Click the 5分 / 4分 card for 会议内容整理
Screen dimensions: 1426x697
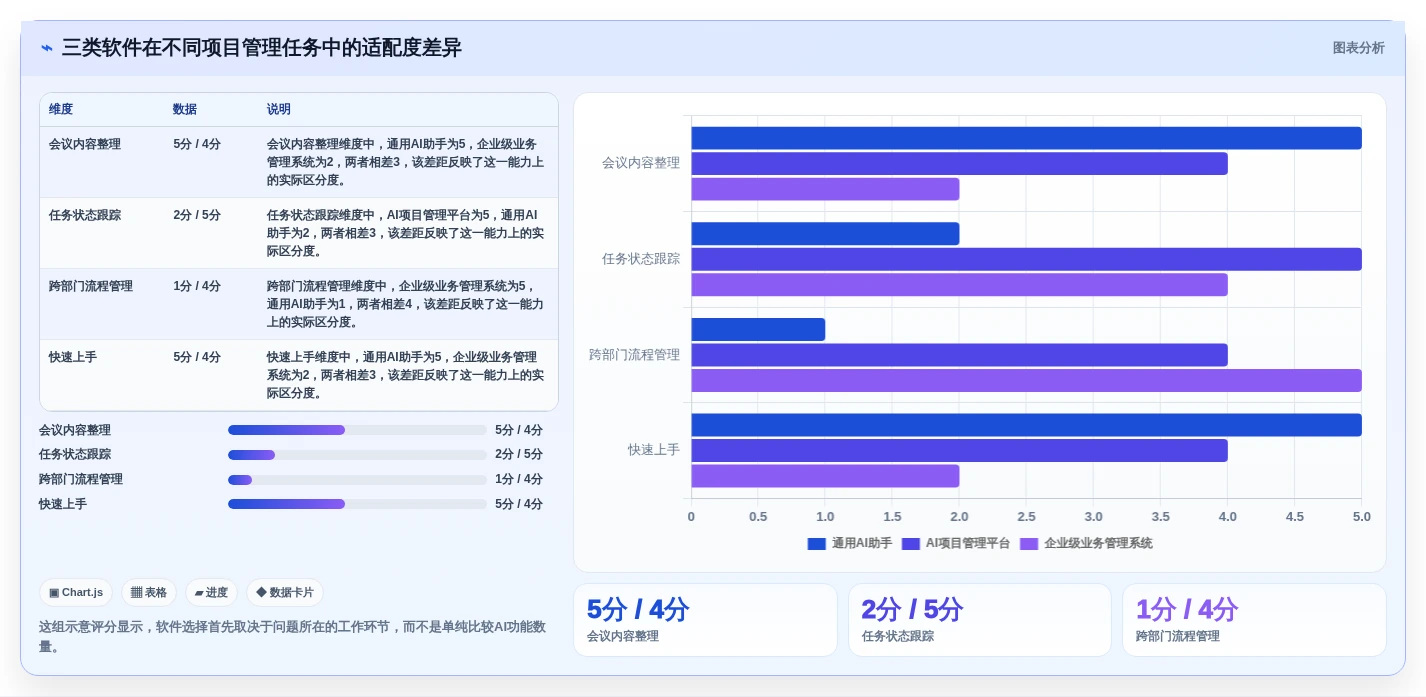pyautogui.click(x=705, y=620)
